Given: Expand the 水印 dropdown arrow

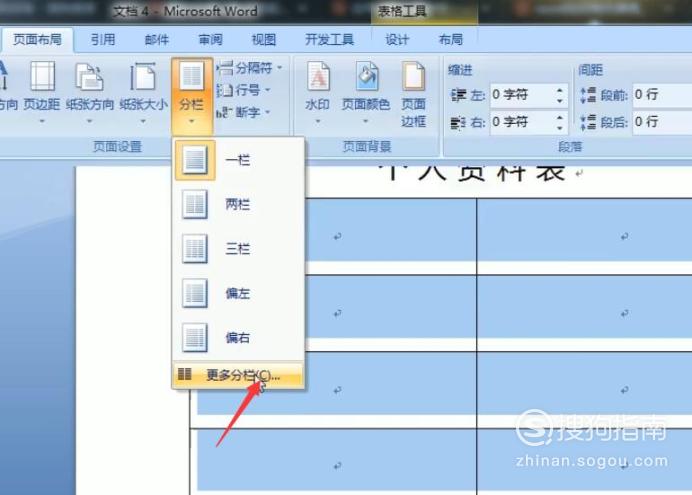Looking at the screenshot, I should 318,121.
